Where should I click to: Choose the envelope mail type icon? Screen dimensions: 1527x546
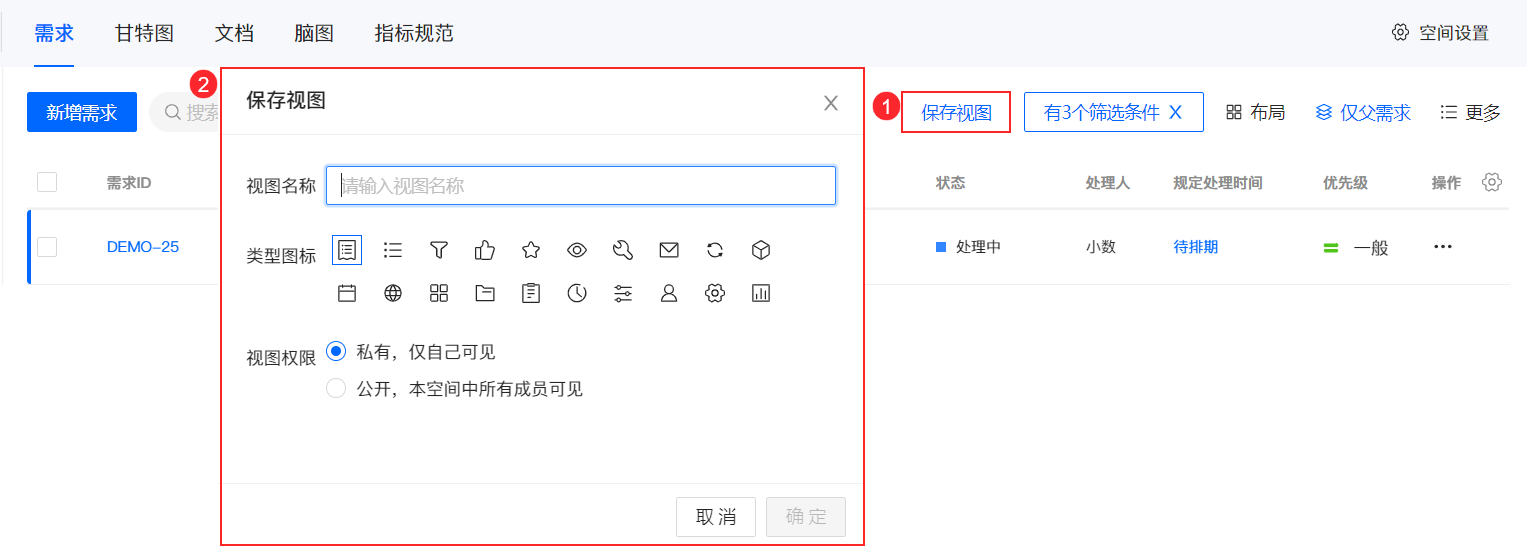(669, 250)
